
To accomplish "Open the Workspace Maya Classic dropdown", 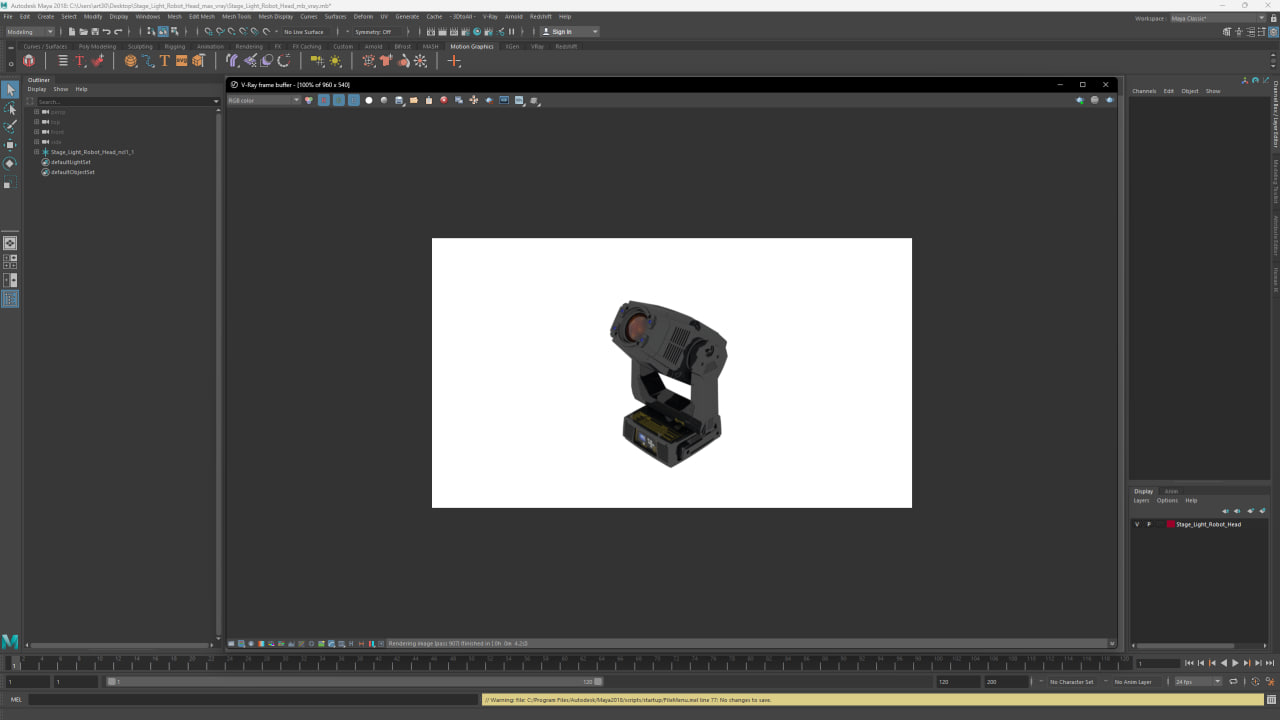I will [1218, 18].
